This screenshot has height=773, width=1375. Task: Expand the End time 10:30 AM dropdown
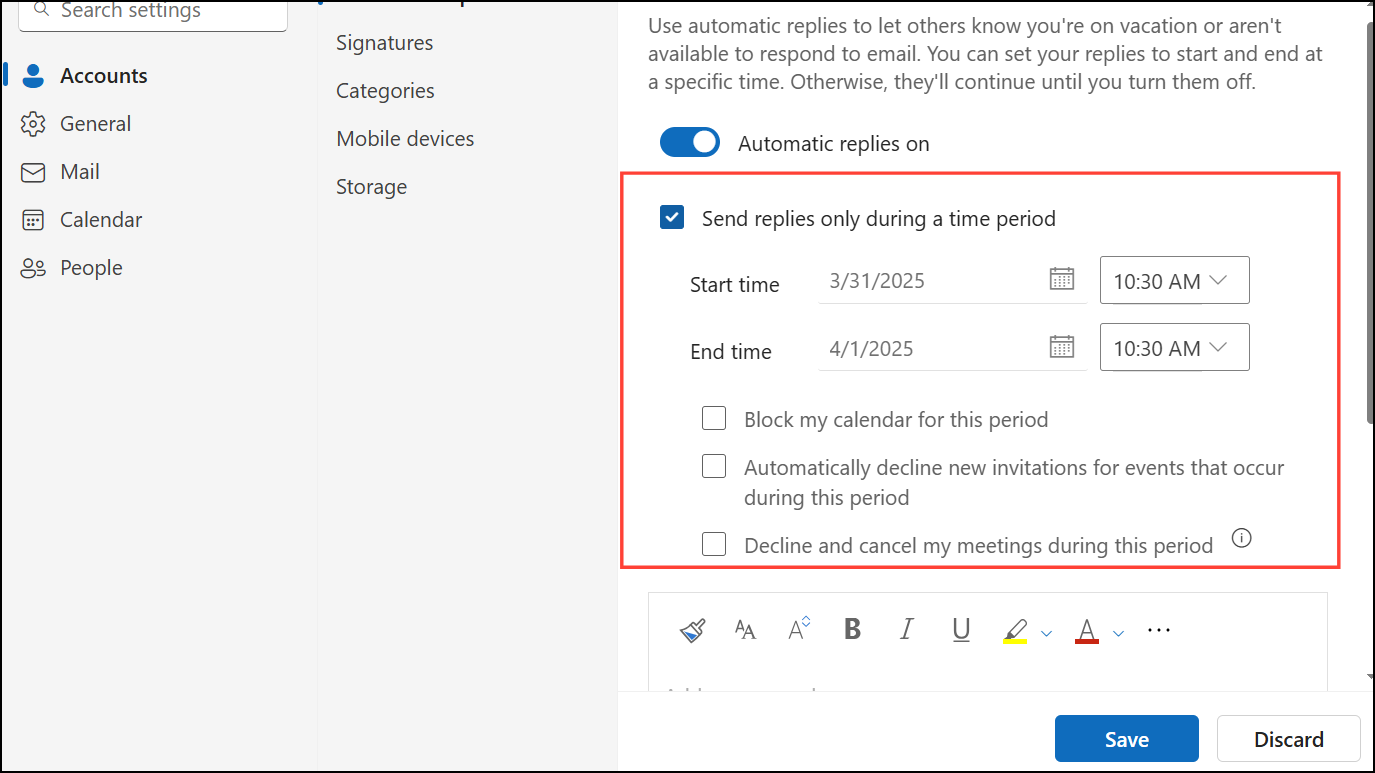pyautogui.click(x=1175, y=347)
